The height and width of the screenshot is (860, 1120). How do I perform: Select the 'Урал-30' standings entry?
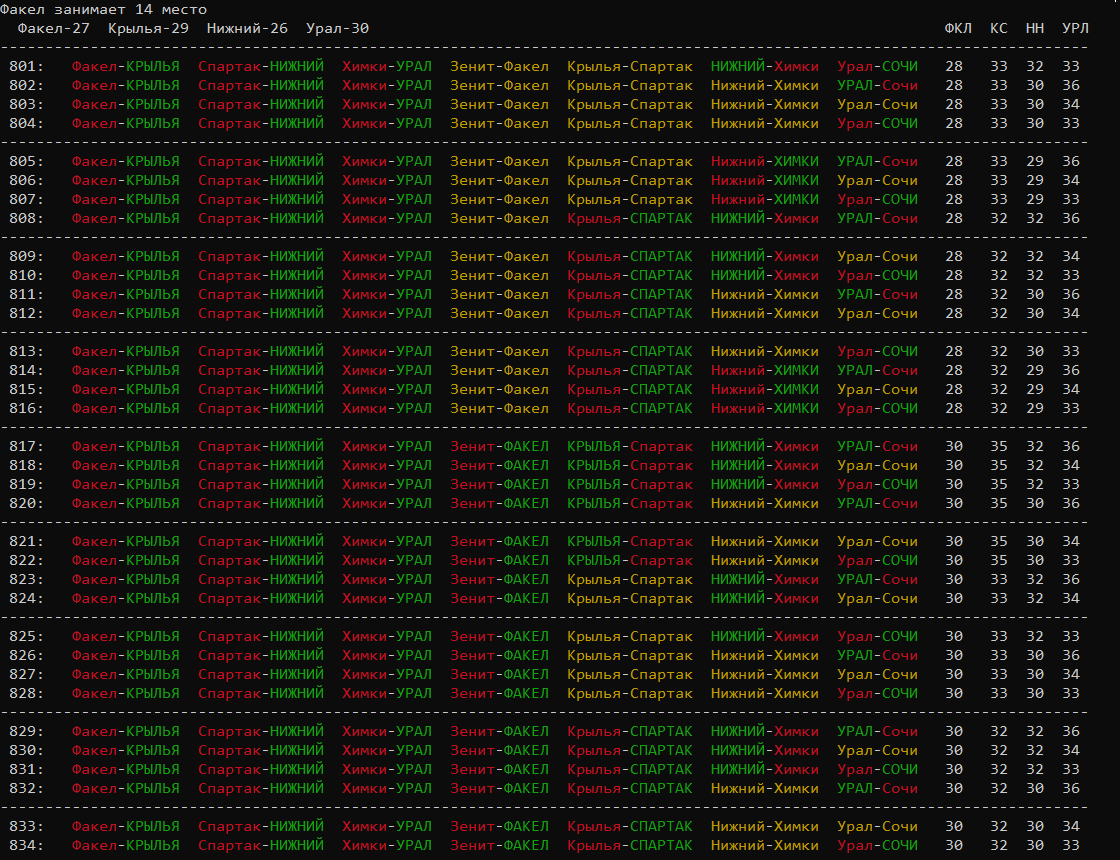click(x=337, y=29)
